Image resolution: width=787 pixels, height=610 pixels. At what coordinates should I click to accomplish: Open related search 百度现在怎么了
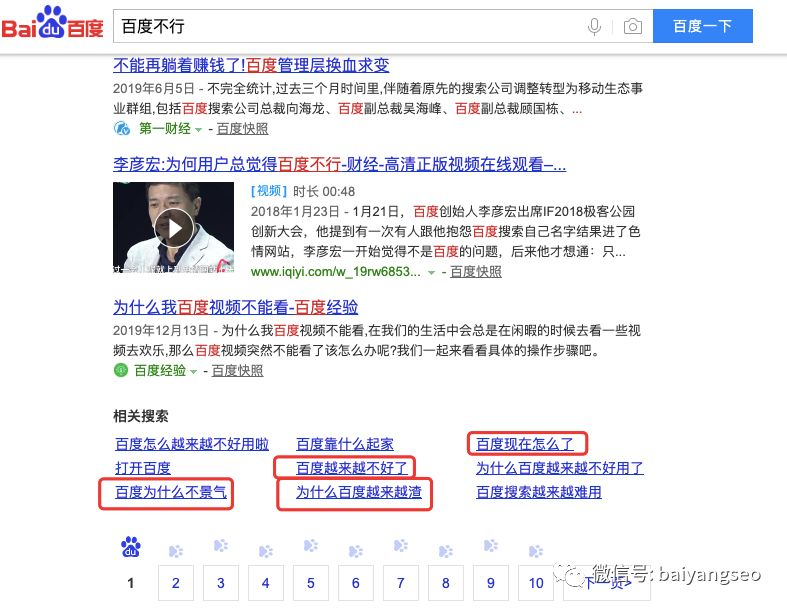(x=525, y=443)
